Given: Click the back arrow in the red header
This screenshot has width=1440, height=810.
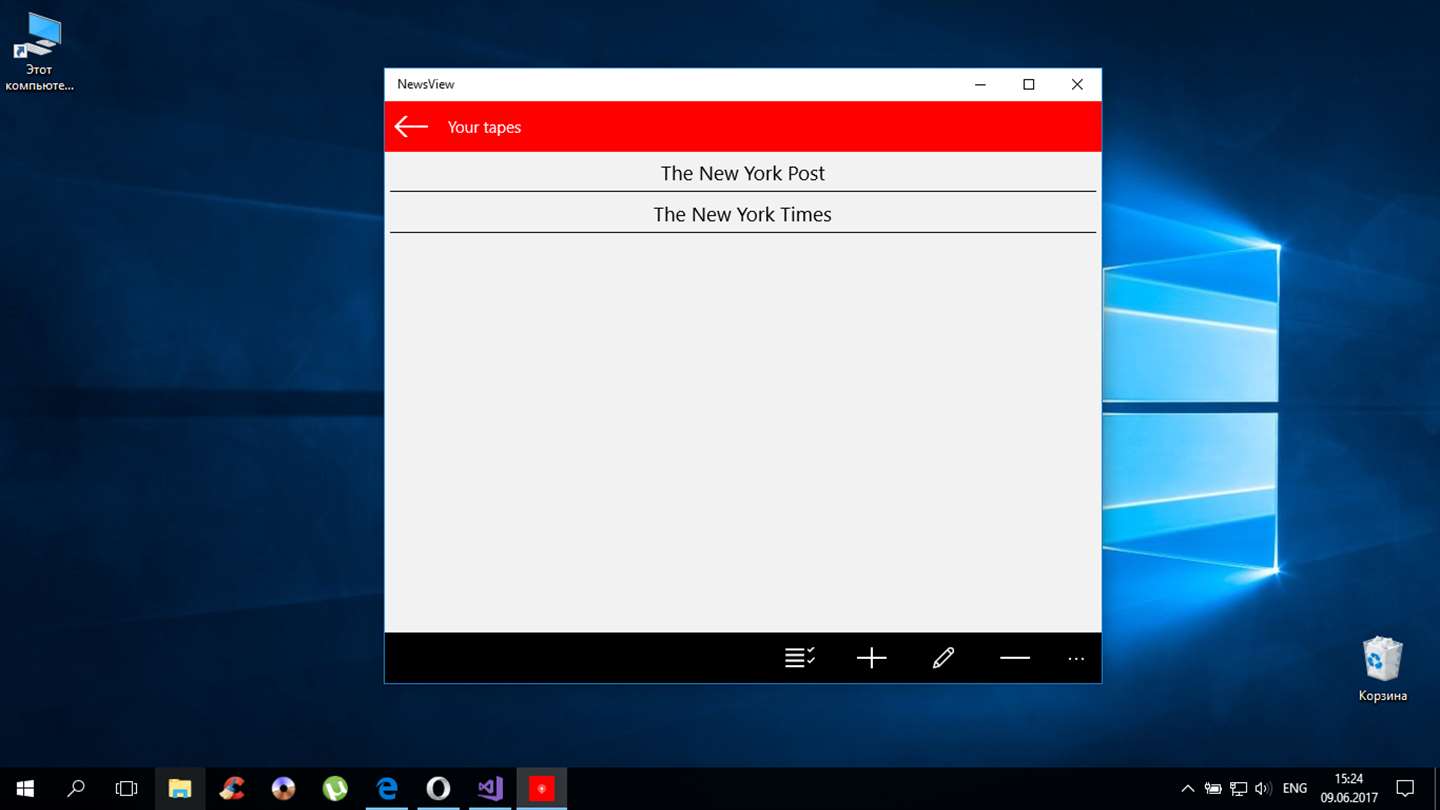Looking at the screenshot, I should tap(411, 126).
